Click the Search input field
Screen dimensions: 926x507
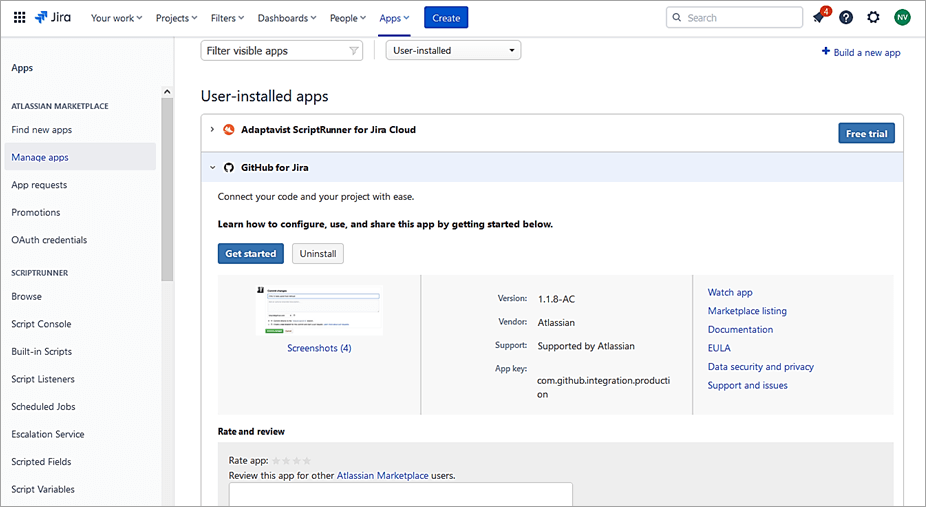point(734,18)
